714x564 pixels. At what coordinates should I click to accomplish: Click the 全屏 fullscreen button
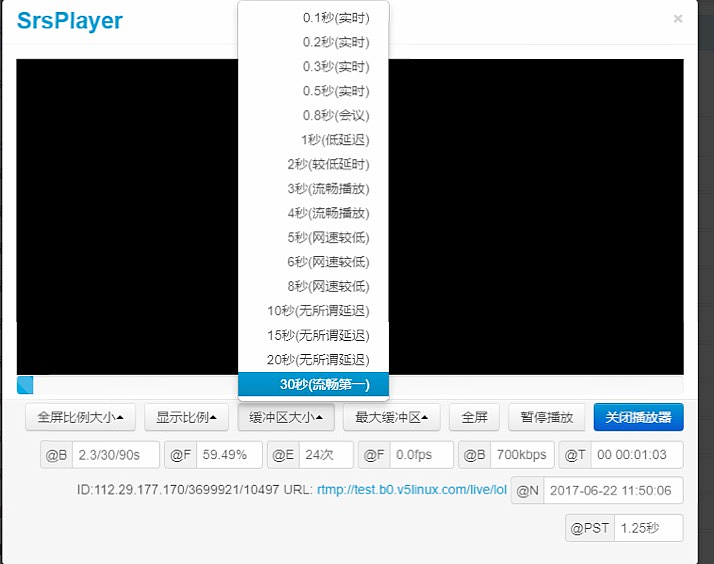point(474,417)
